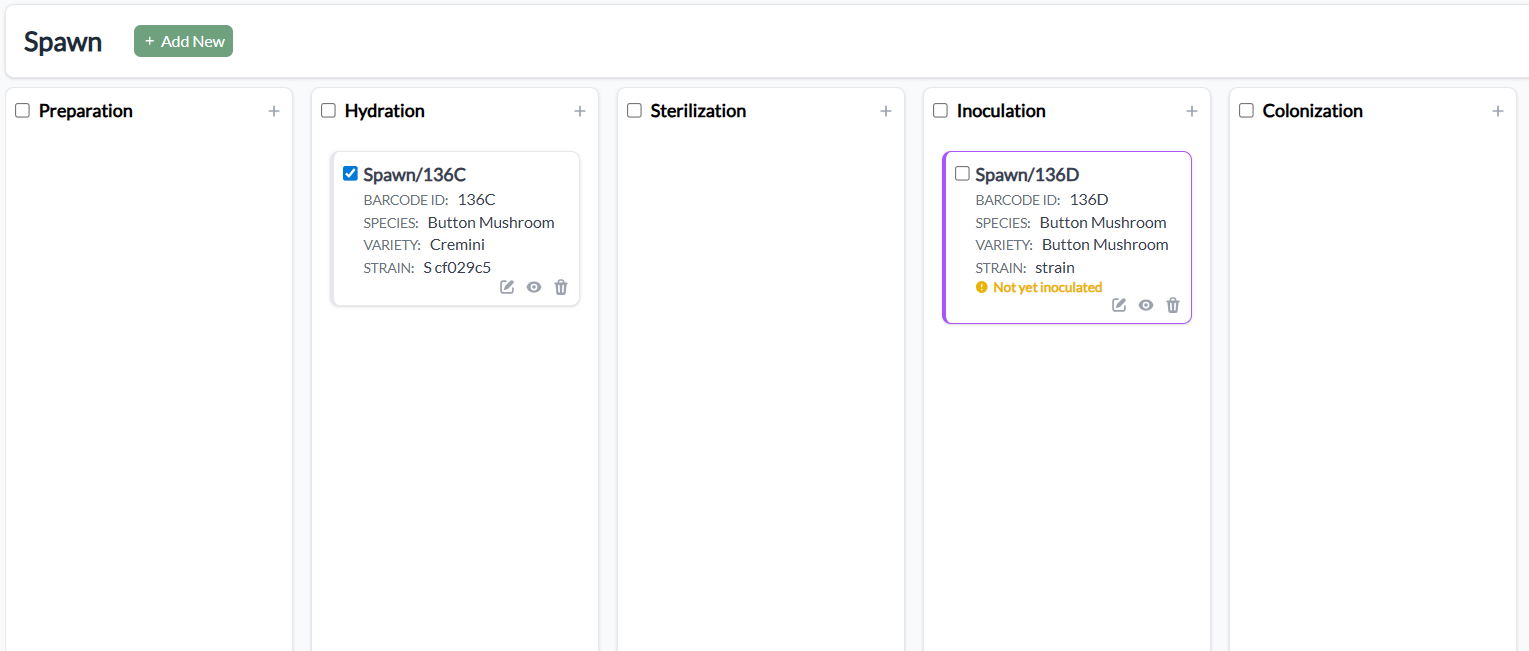
Task: Open the Spawn/136D card title
Action: tap(1027, 175)
